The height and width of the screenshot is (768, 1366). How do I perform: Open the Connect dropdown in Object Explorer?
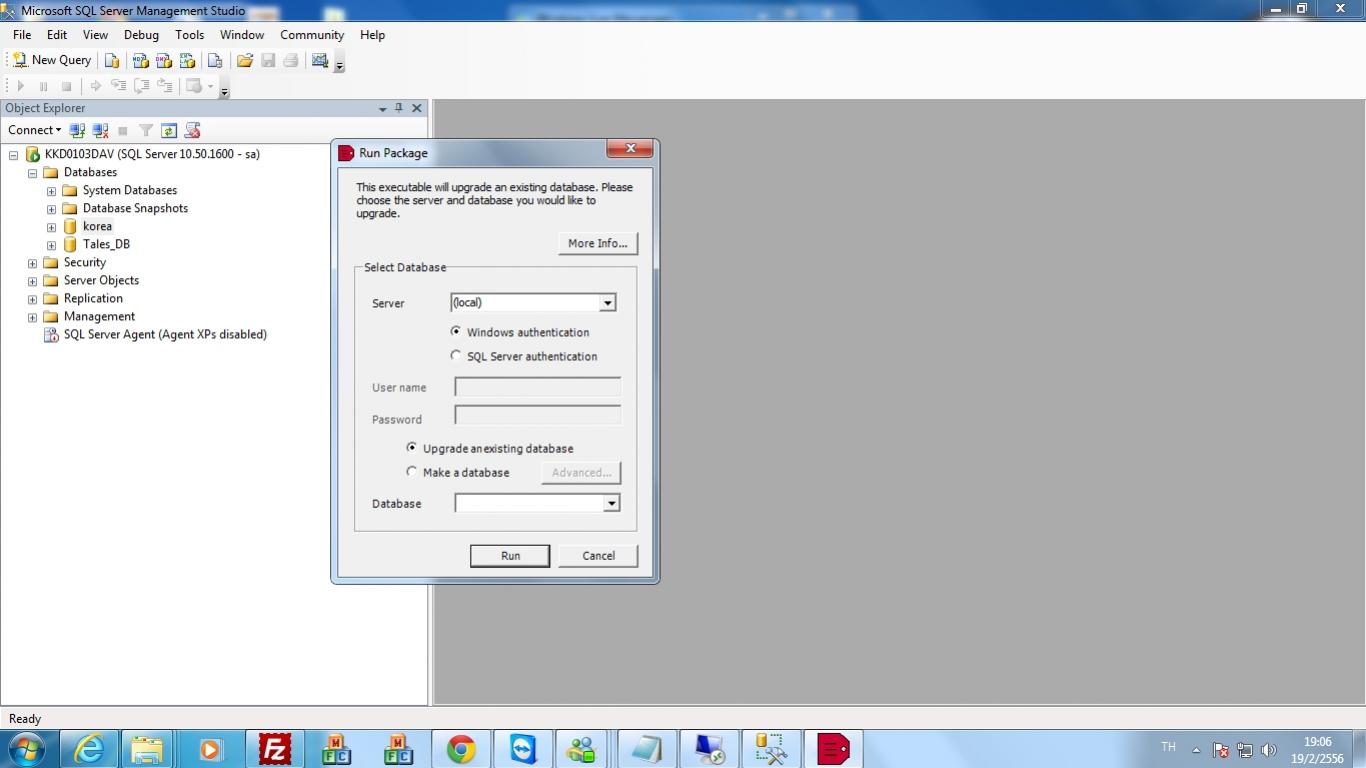coord(34,130)
